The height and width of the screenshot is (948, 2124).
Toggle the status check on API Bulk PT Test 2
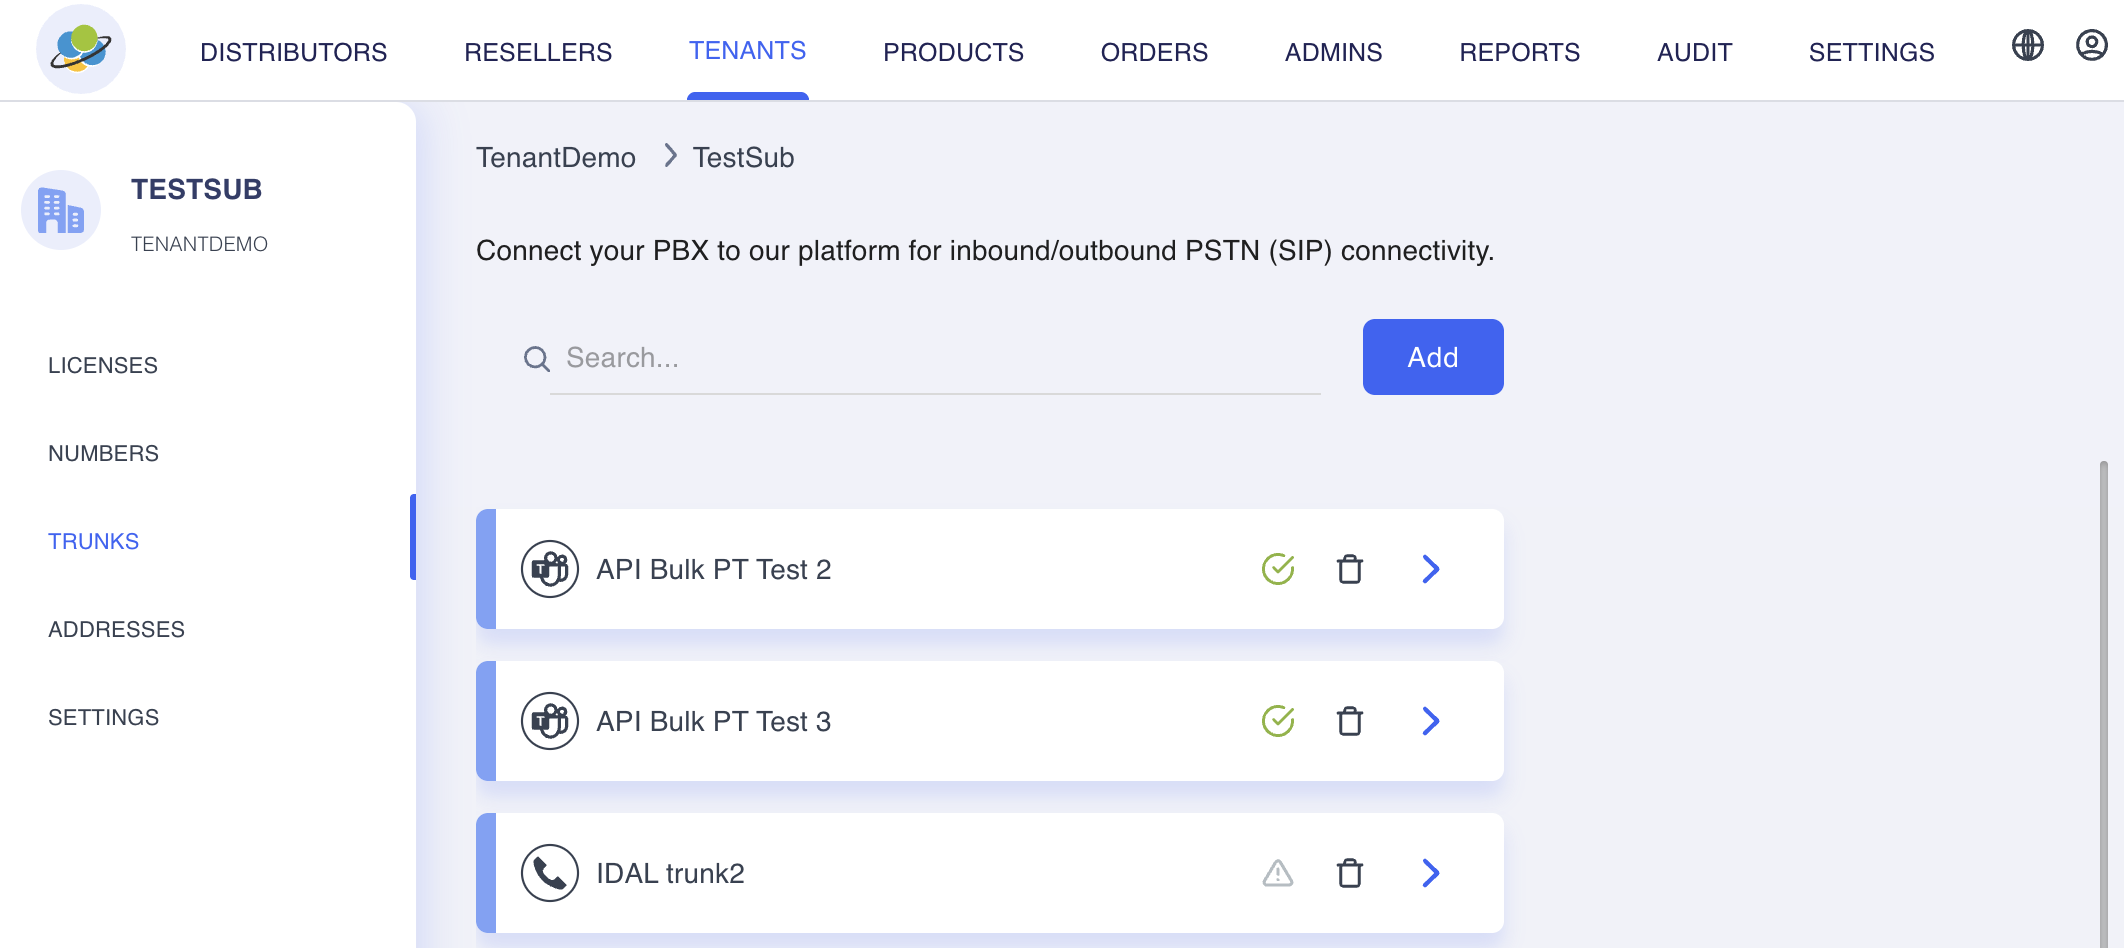point(1278,569)
